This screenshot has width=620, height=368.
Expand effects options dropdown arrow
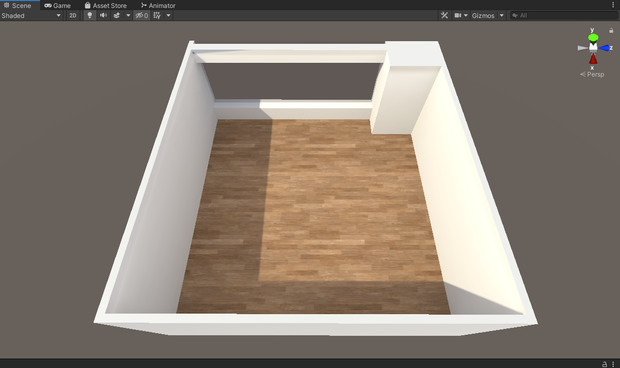click(x=128, y=15)
